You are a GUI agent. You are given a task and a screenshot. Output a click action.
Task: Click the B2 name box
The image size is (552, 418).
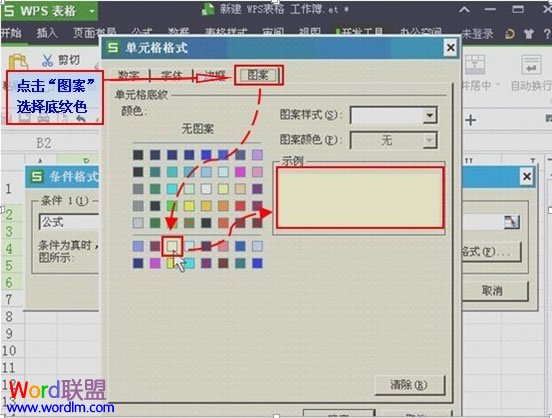tap(44, 143)
